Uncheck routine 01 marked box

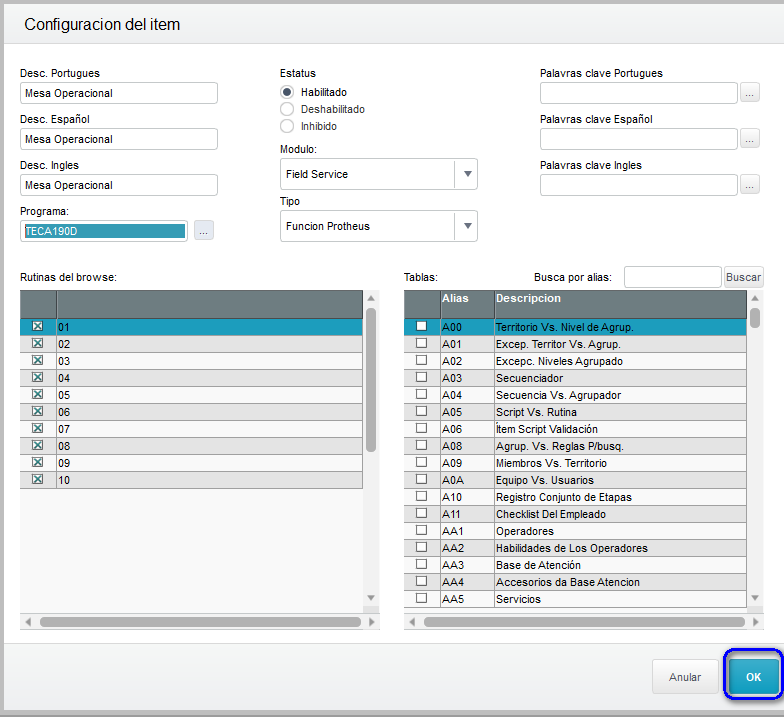[x=38, y=326]
